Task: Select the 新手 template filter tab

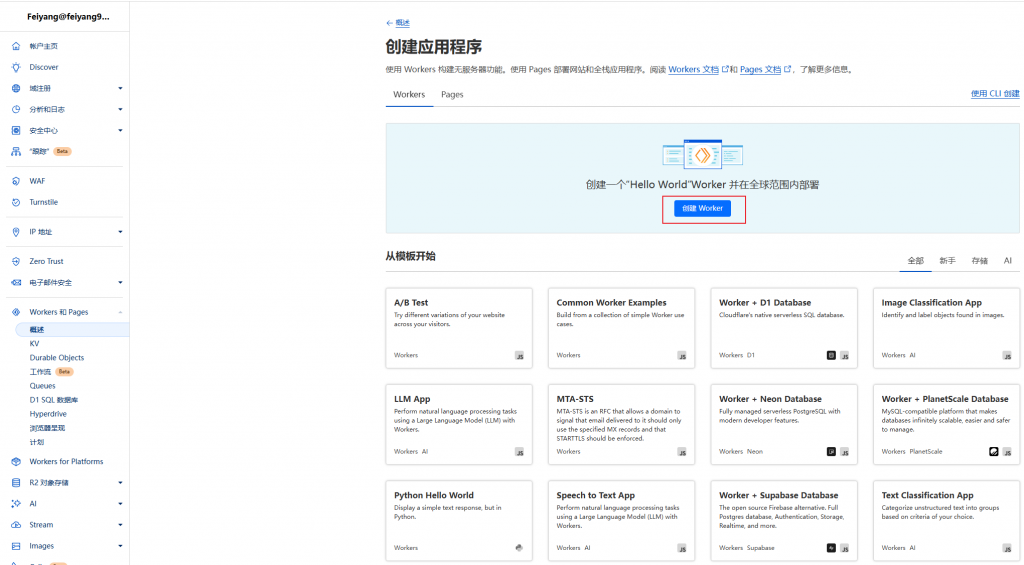Action: pyautogui.click(x=948, y=261)
